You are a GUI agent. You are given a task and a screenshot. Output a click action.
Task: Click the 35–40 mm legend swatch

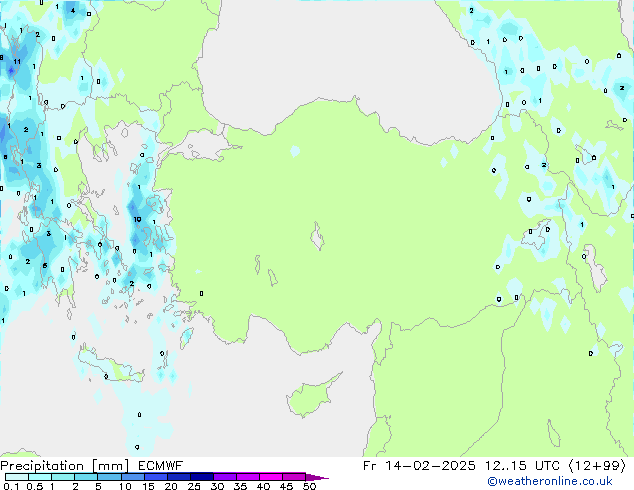tap(247, 477)
